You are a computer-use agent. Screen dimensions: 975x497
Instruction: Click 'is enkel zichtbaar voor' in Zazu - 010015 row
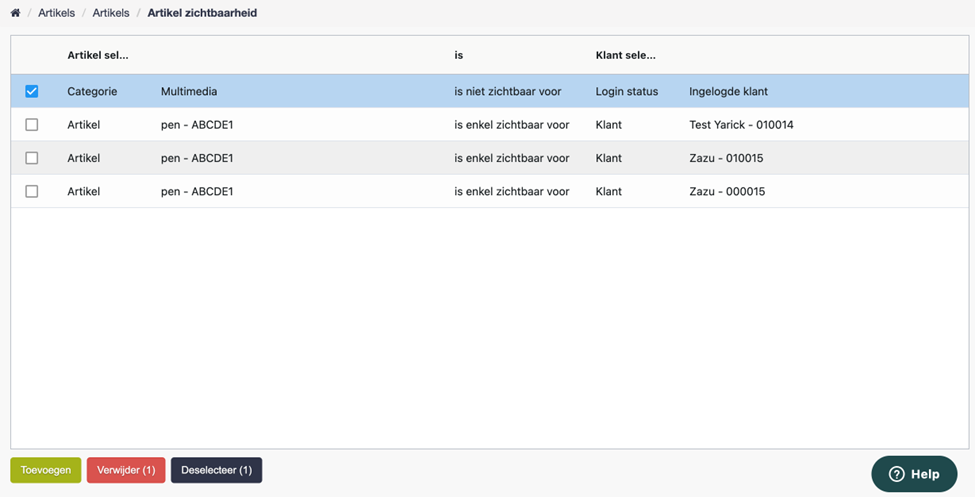[512, 159]
